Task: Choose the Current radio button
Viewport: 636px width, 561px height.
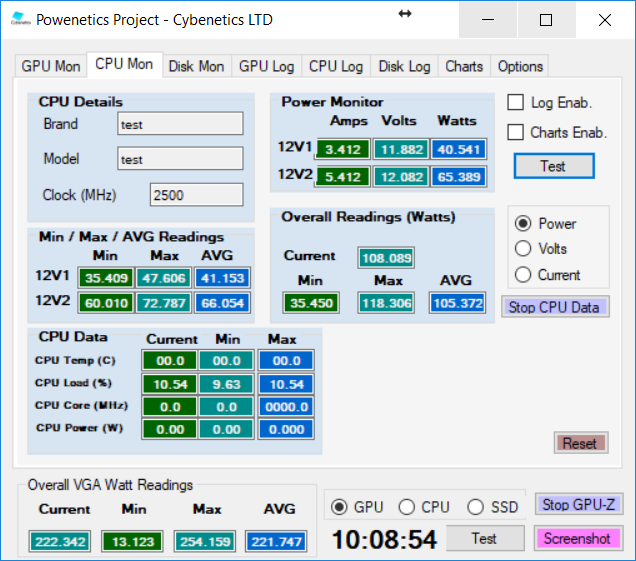Action: [523, 275]
